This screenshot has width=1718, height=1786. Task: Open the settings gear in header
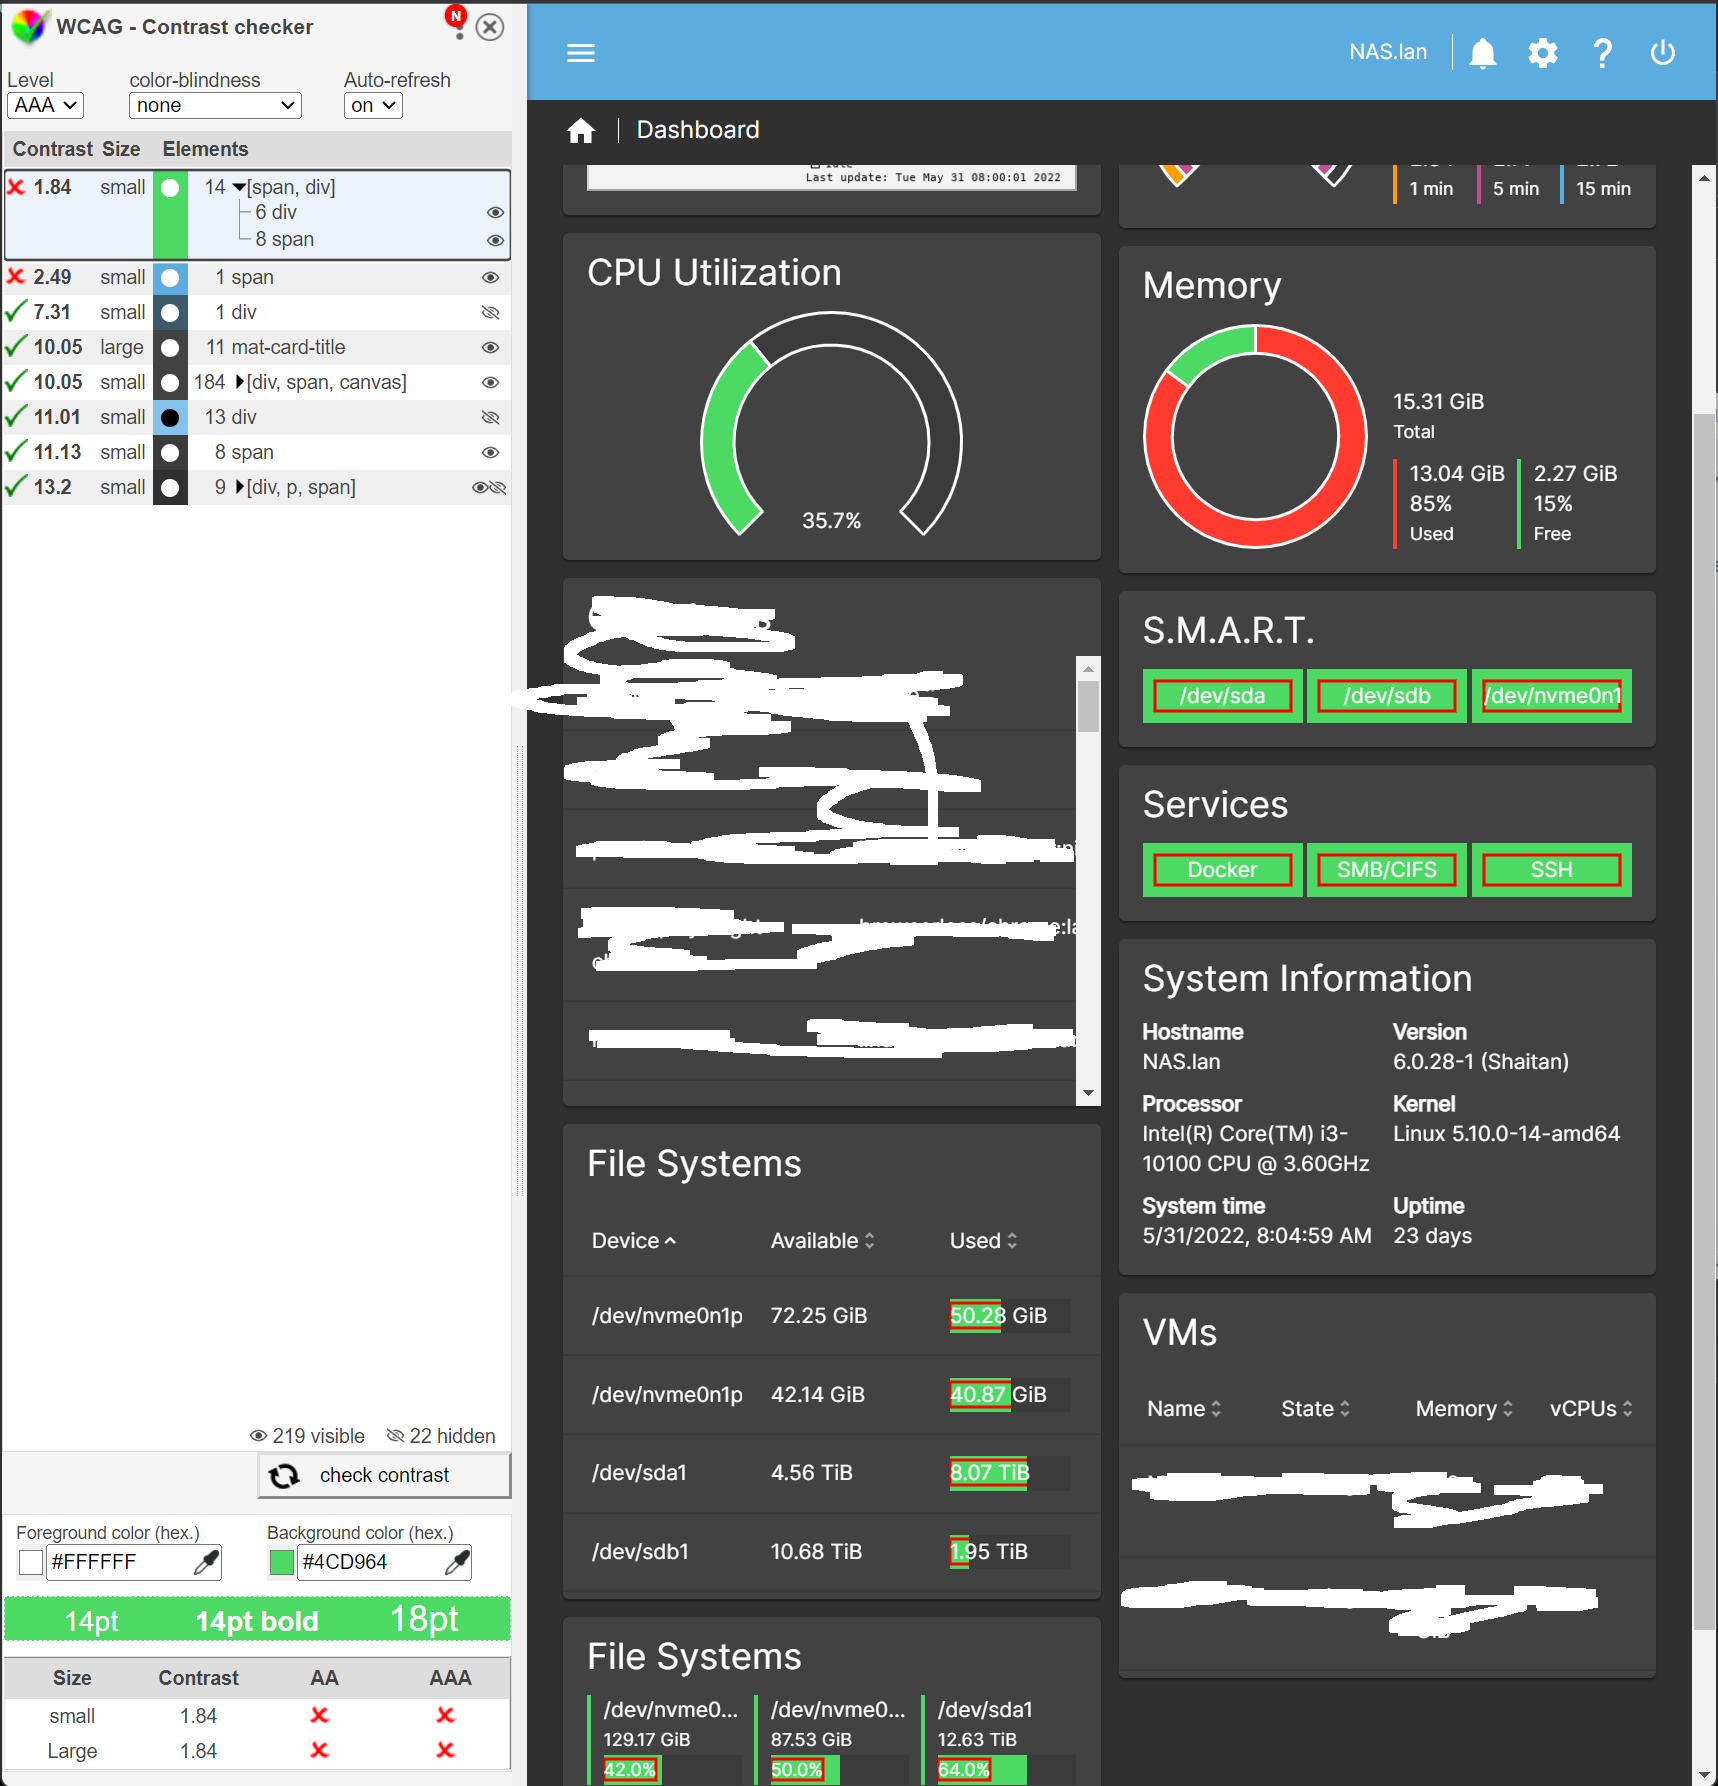point(1543,53)
